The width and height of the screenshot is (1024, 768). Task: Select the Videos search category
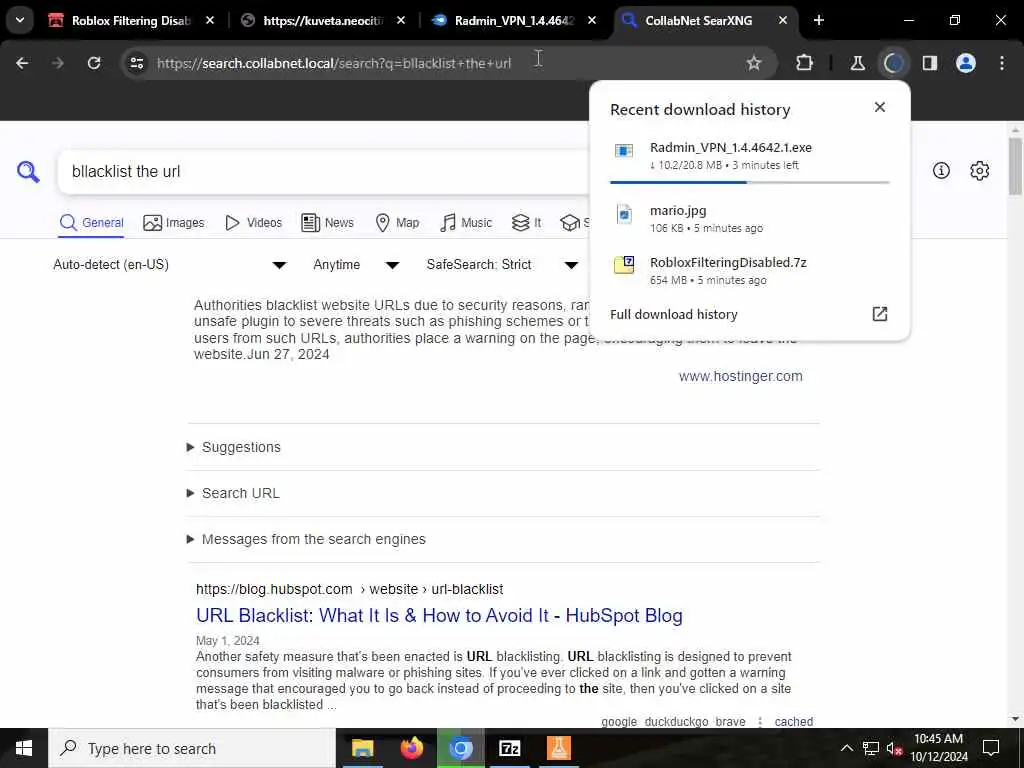(253, 223)
